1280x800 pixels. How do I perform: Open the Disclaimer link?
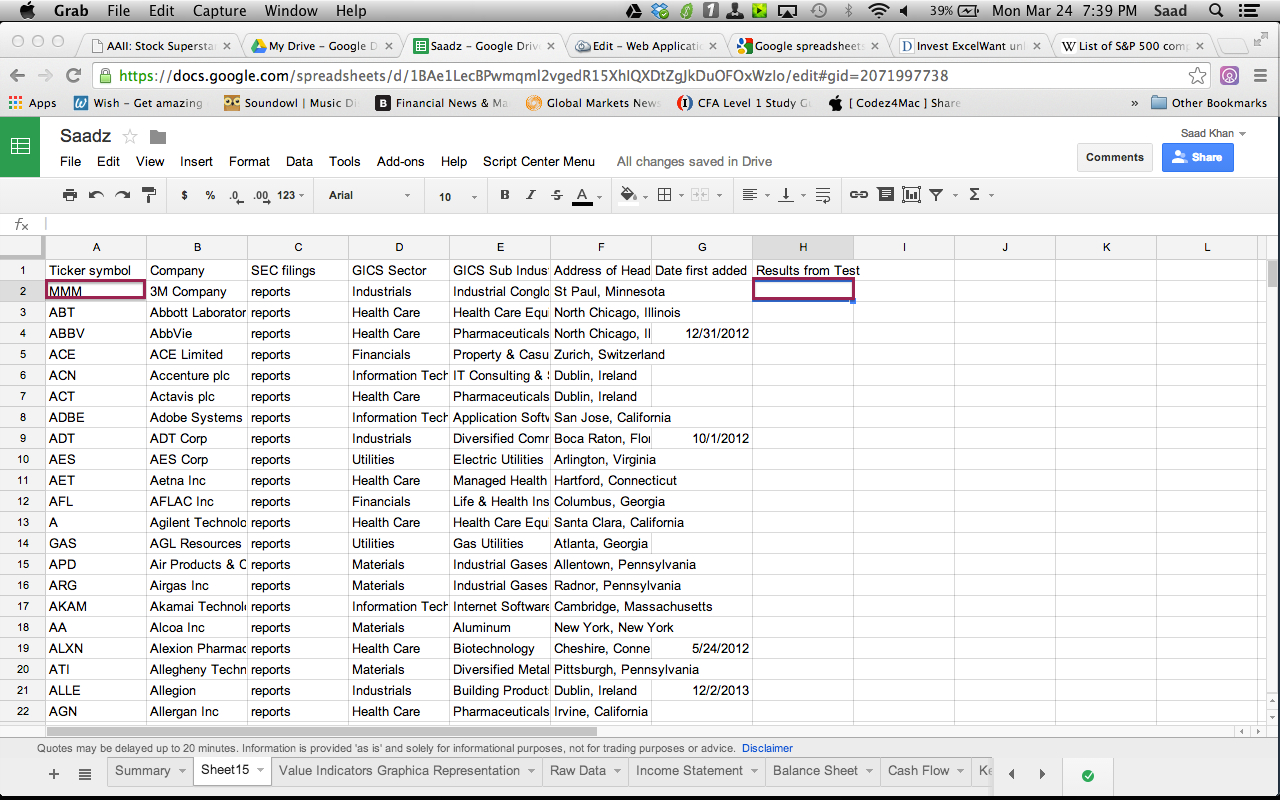pyautogui.click(x=767, y=748)
